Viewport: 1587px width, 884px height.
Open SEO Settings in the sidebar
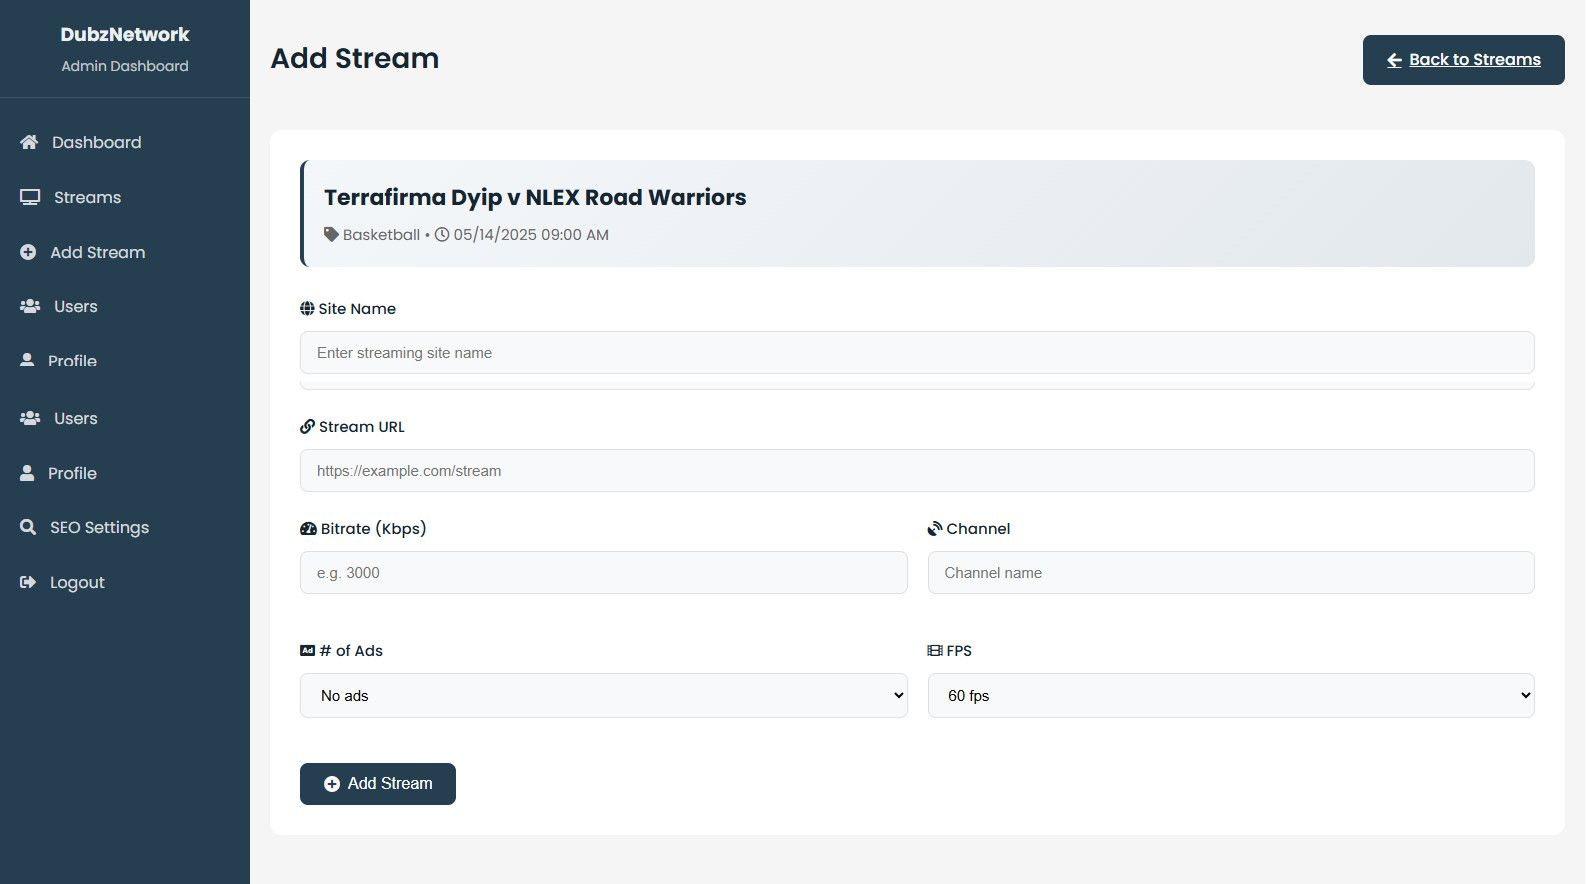(x=125, y=527)
